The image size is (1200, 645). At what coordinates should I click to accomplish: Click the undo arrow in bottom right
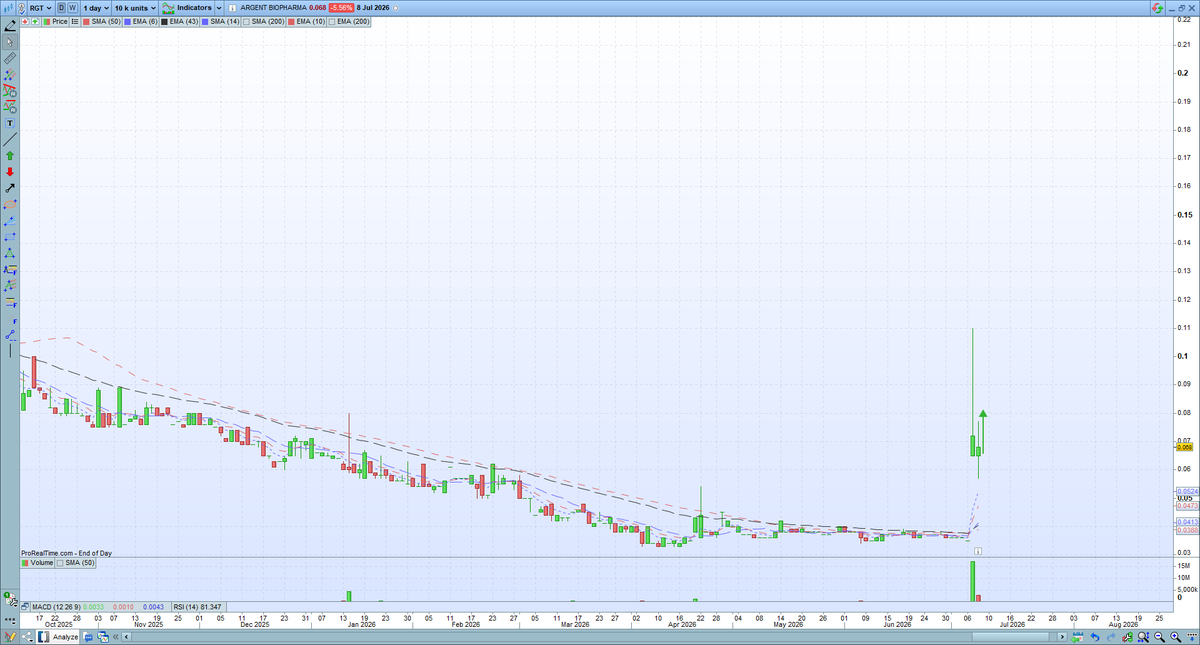pyautogui.click(x=1094, y=636)
